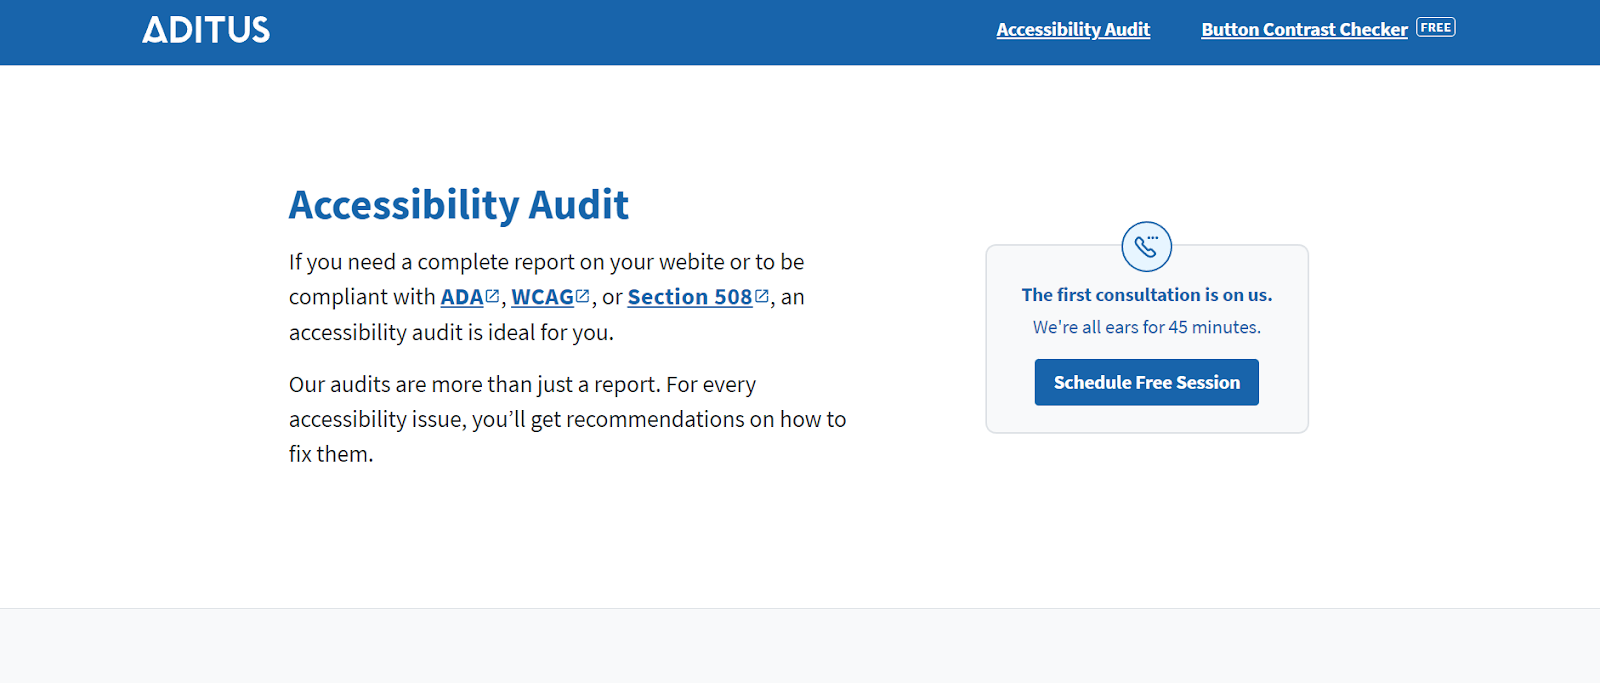
Task: Click the external-link icon after Section 508
Action: point(762,296)
